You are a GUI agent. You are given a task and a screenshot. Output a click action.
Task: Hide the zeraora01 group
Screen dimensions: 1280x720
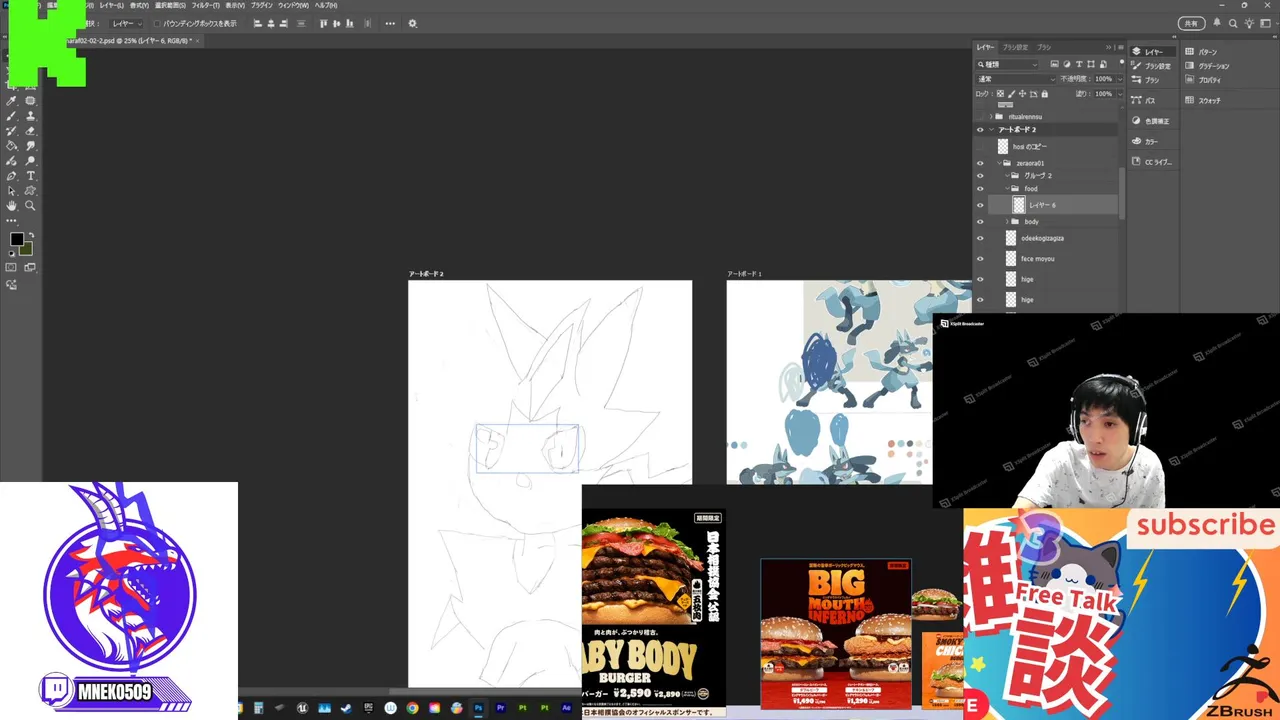click(x=980, y=163)
